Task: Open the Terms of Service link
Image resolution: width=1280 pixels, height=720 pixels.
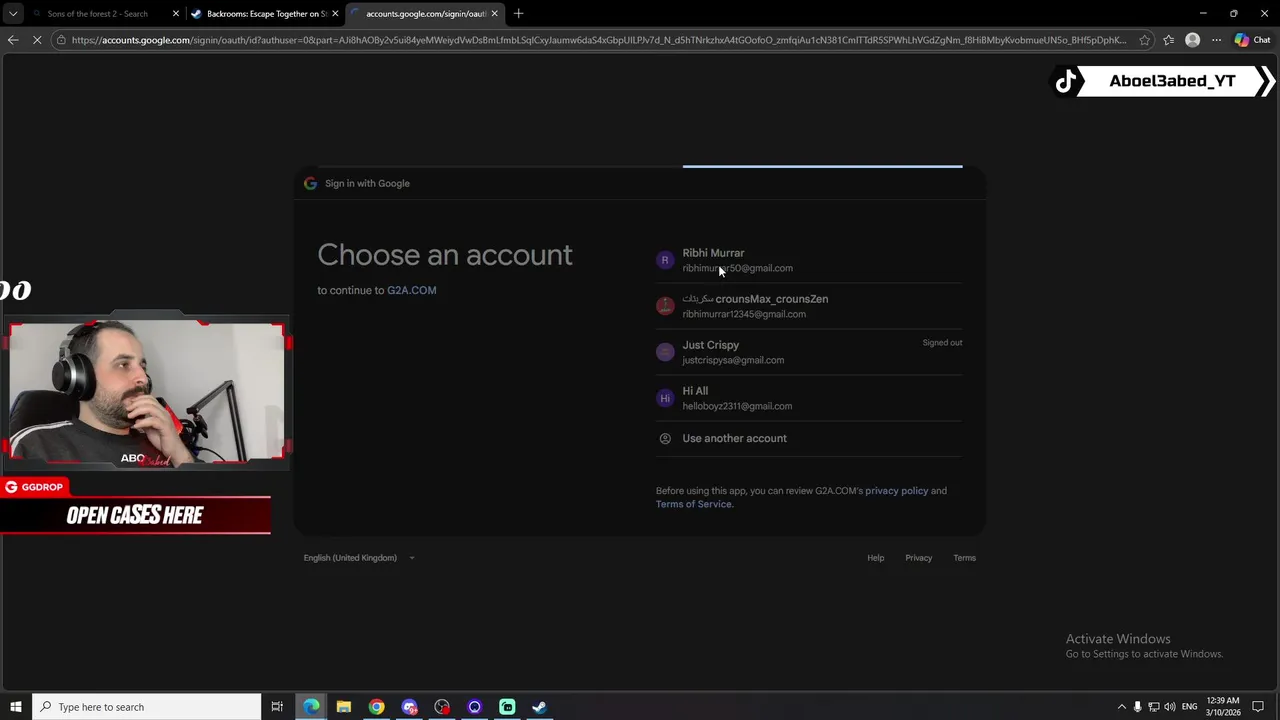Action: click(693, 504)
